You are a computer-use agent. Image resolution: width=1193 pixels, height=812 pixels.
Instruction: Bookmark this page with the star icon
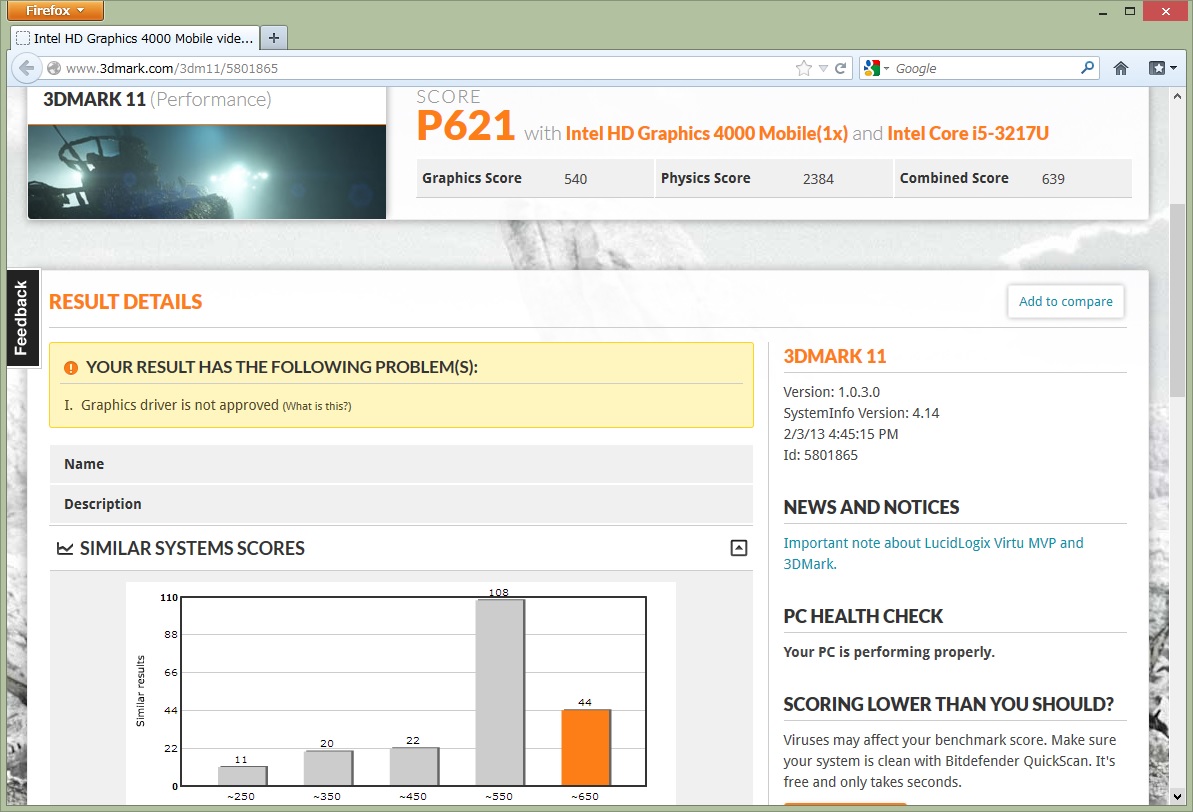coord(803,68)
